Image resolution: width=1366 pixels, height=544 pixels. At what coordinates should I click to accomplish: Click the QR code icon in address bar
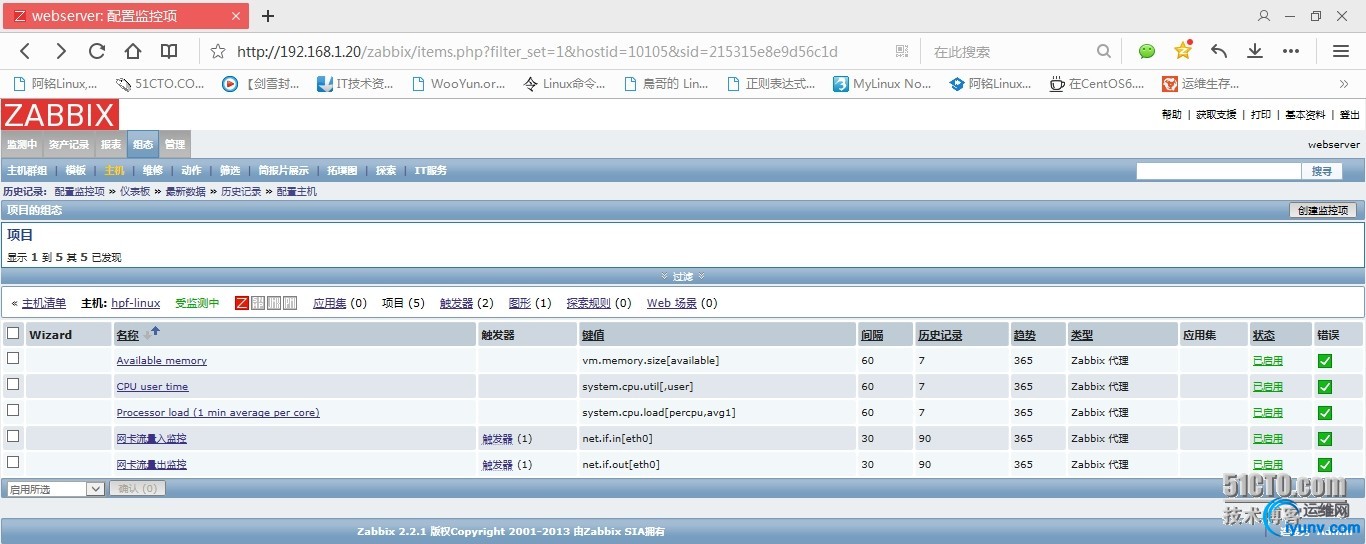click(902, 51)
